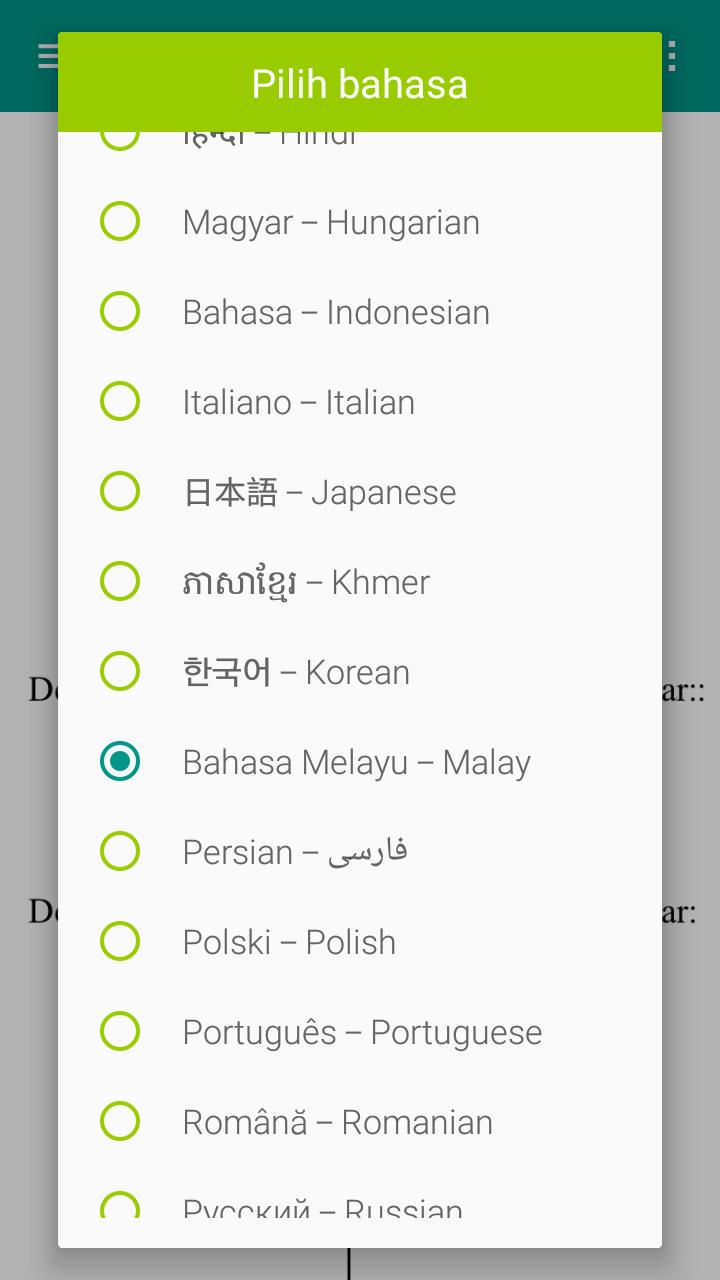This screenshot has height=1280, width=720.
Task: Select Japanese radio button
Action: pyautogui.click(x=120, y=491)
